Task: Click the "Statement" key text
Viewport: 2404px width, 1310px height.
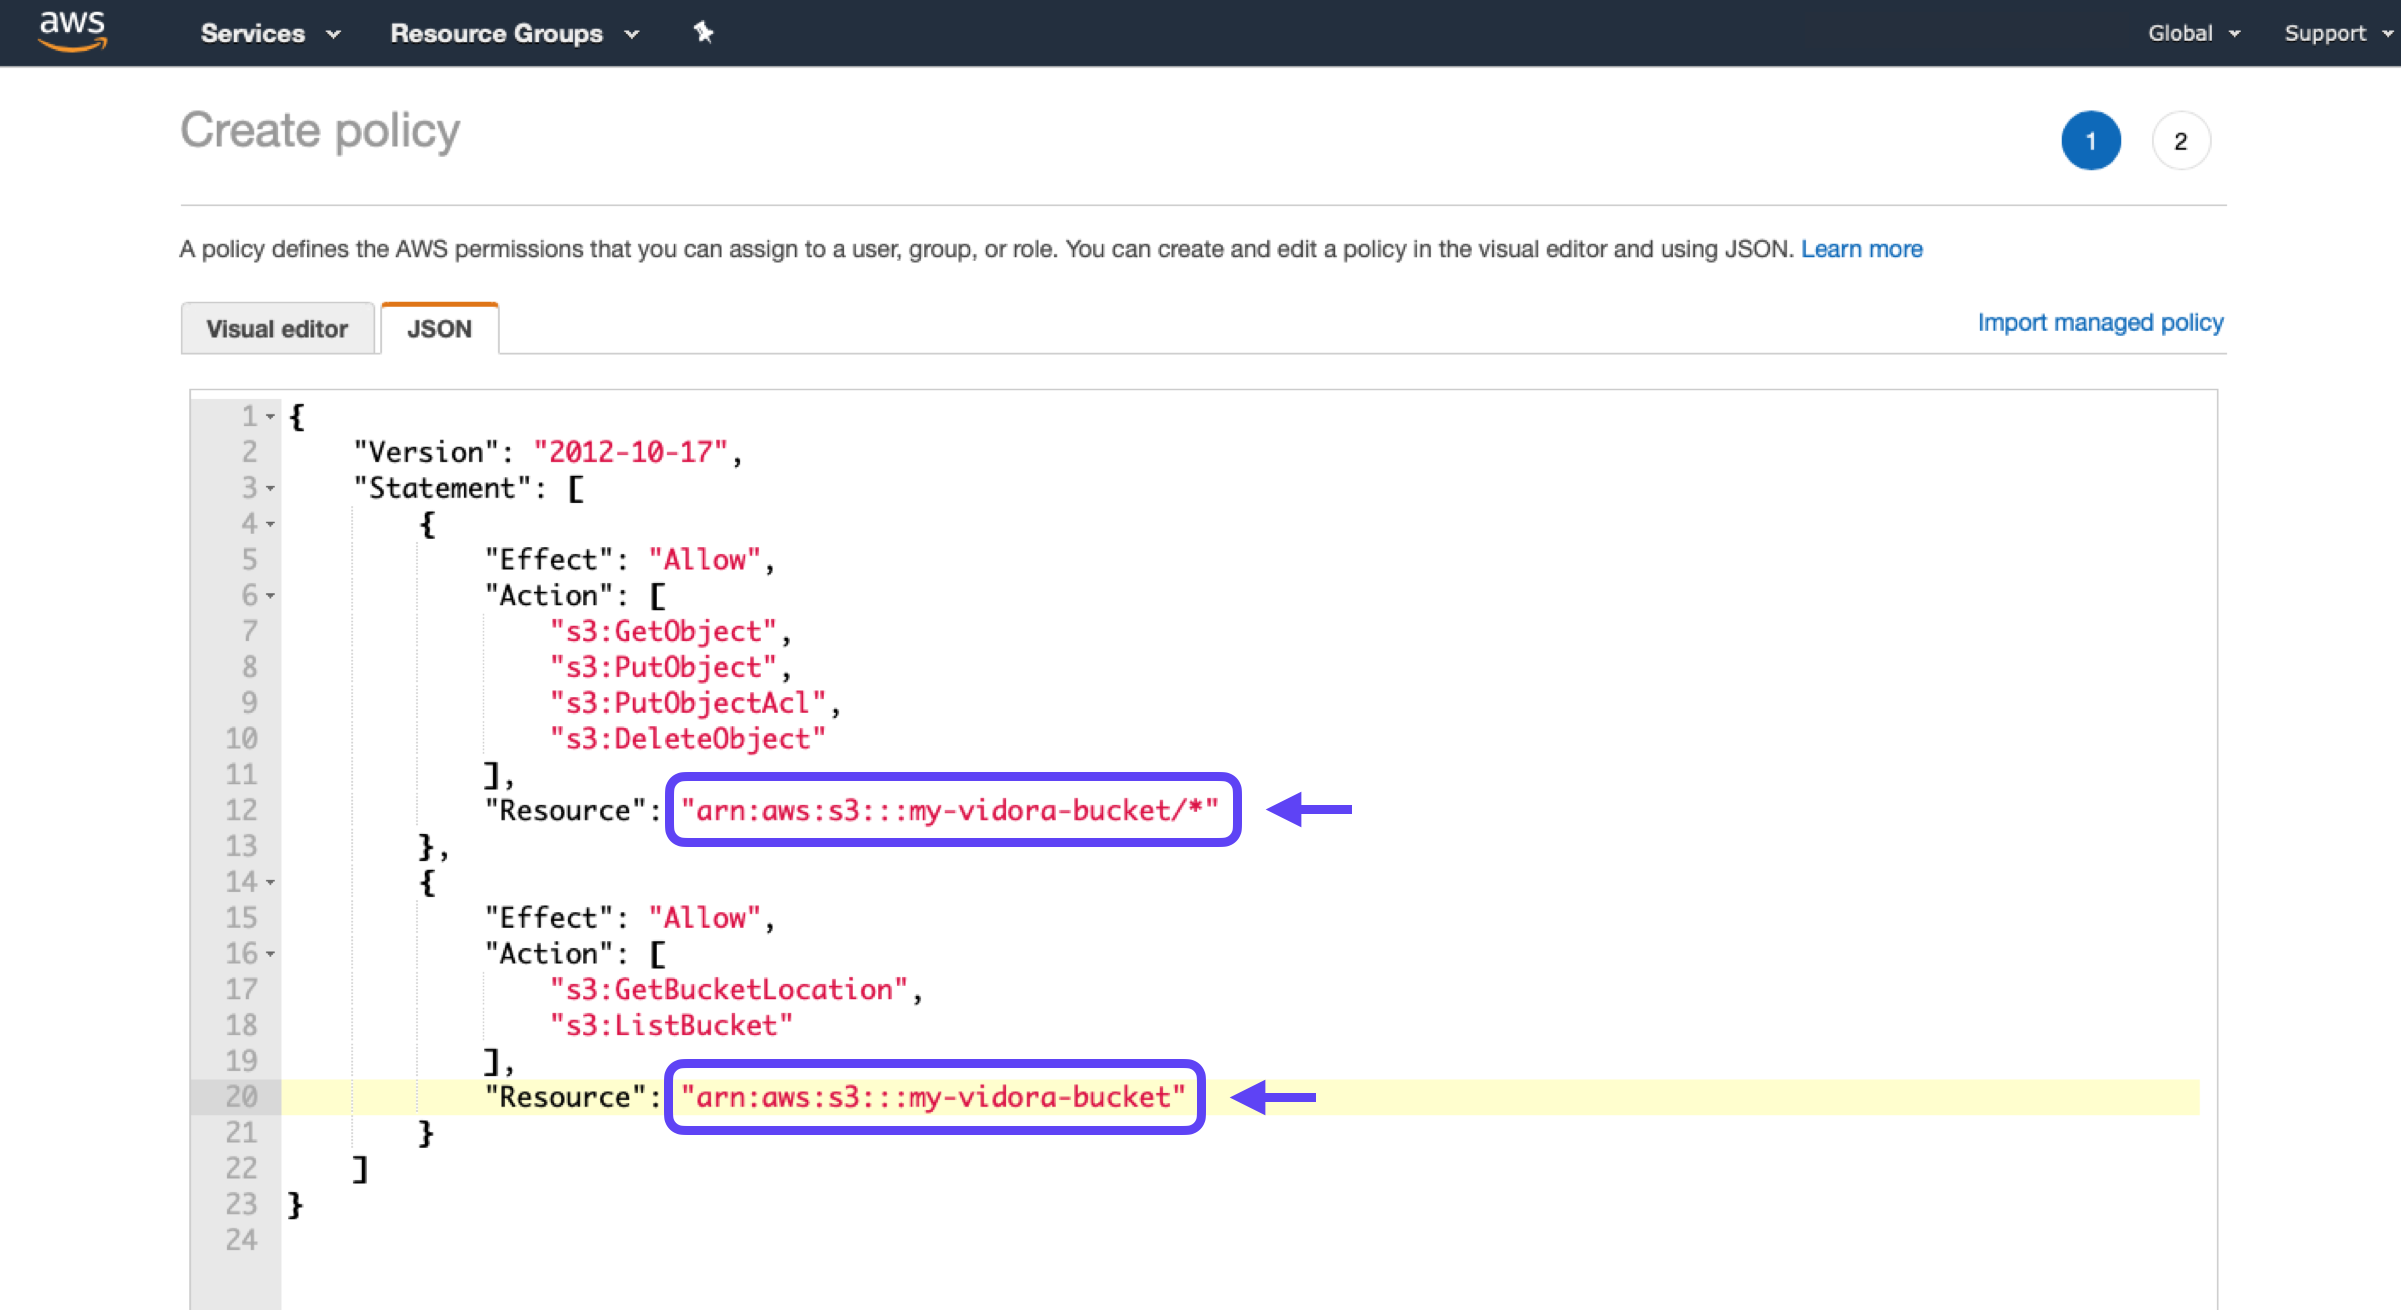Action: (442, 488)
